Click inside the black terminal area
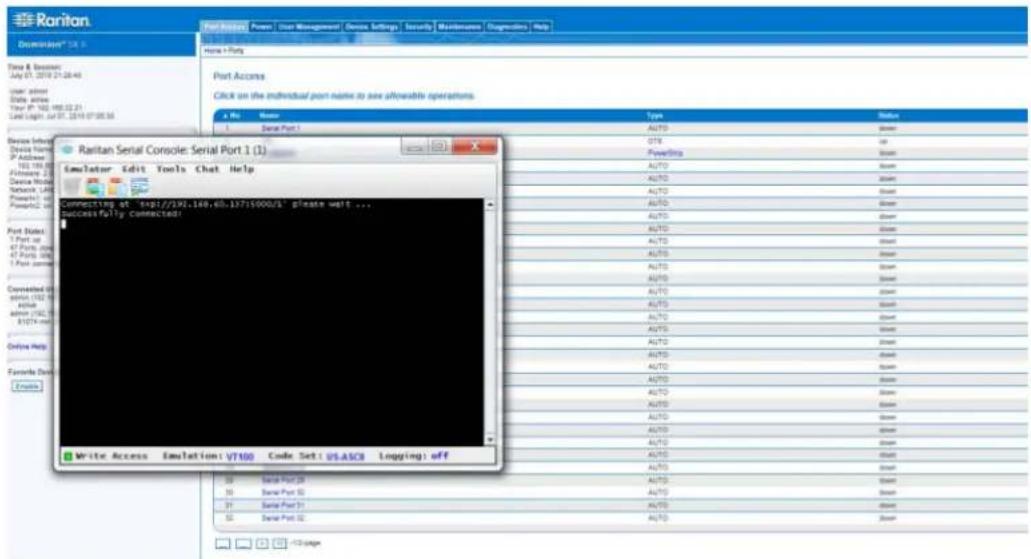 click(272, 322)
